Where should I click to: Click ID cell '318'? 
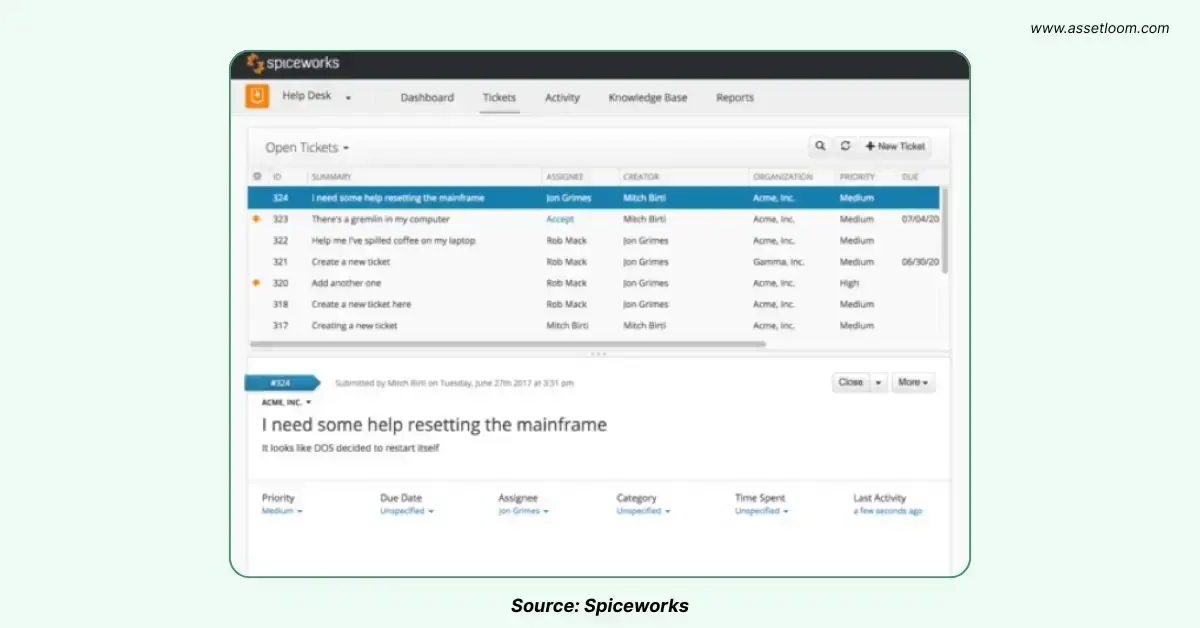[x=280, y=304]
